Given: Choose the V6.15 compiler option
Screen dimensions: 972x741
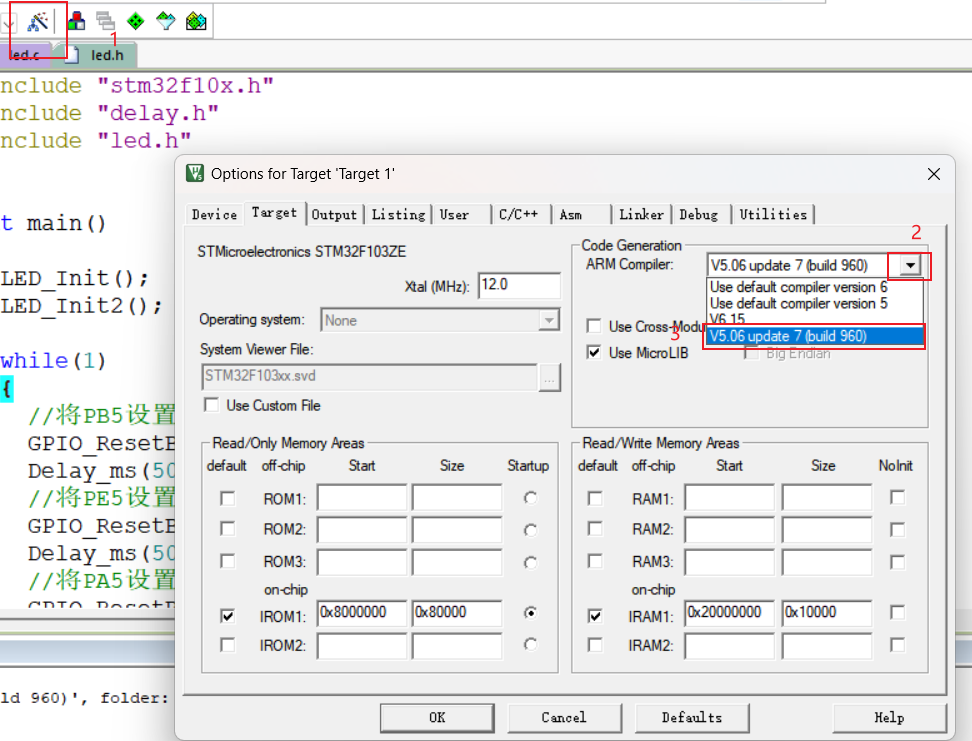Looking at the screenshot, I should [727, 319].
